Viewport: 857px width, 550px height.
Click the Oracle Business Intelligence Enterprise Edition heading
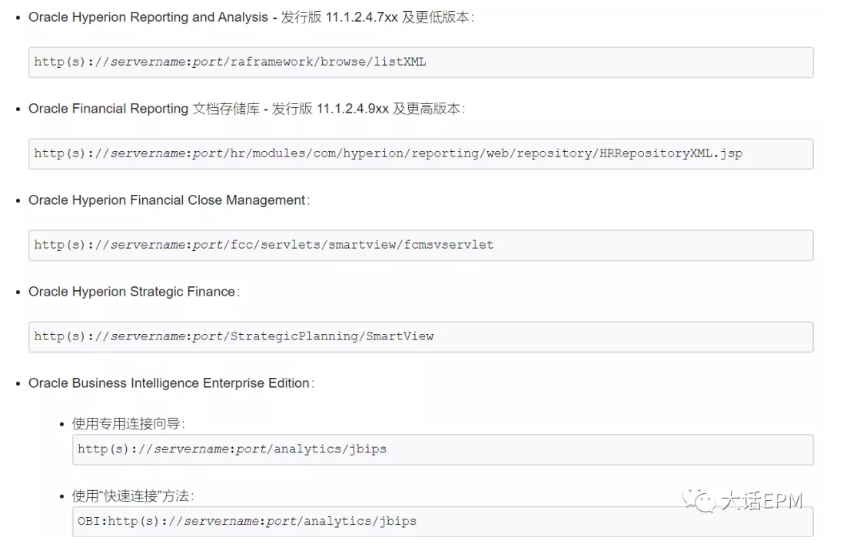click(170, 383)
